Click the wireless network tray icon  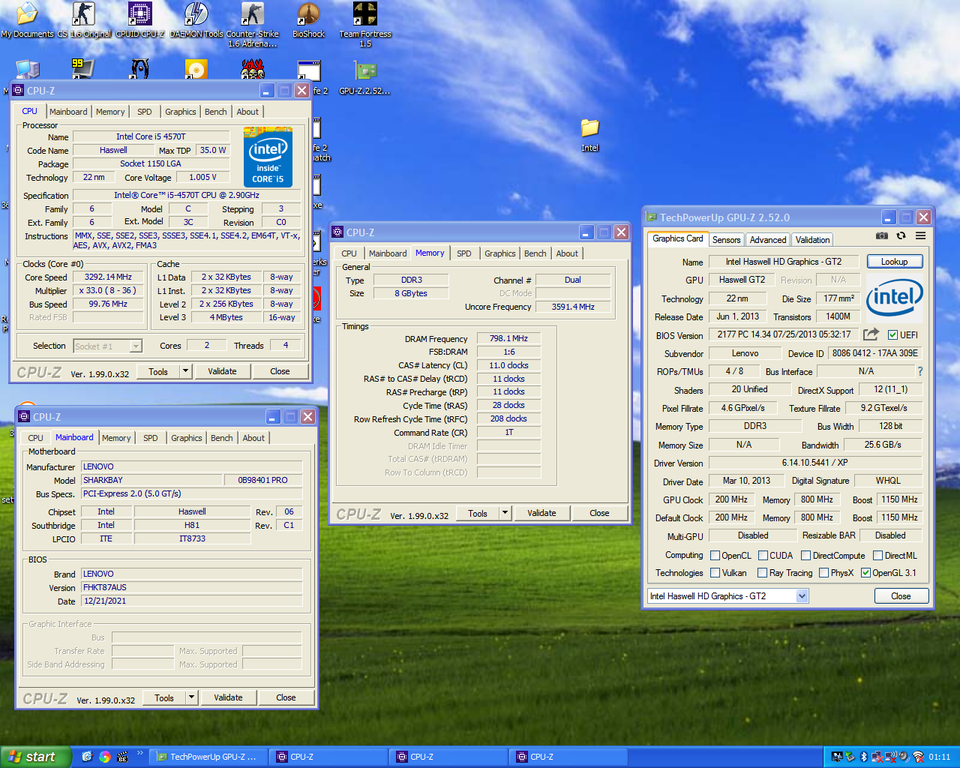pyautogui.click(x=918, y=757)
